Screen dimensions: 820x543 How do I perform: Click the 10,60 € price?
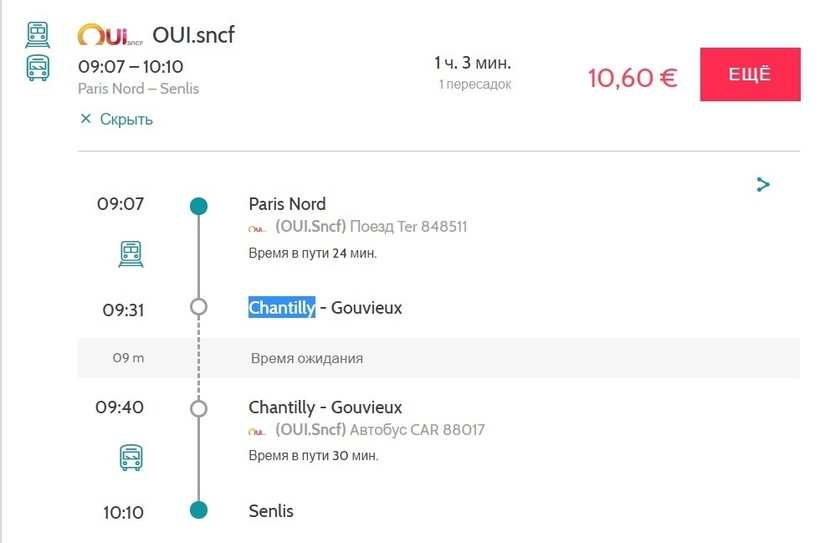pos(632,77)
